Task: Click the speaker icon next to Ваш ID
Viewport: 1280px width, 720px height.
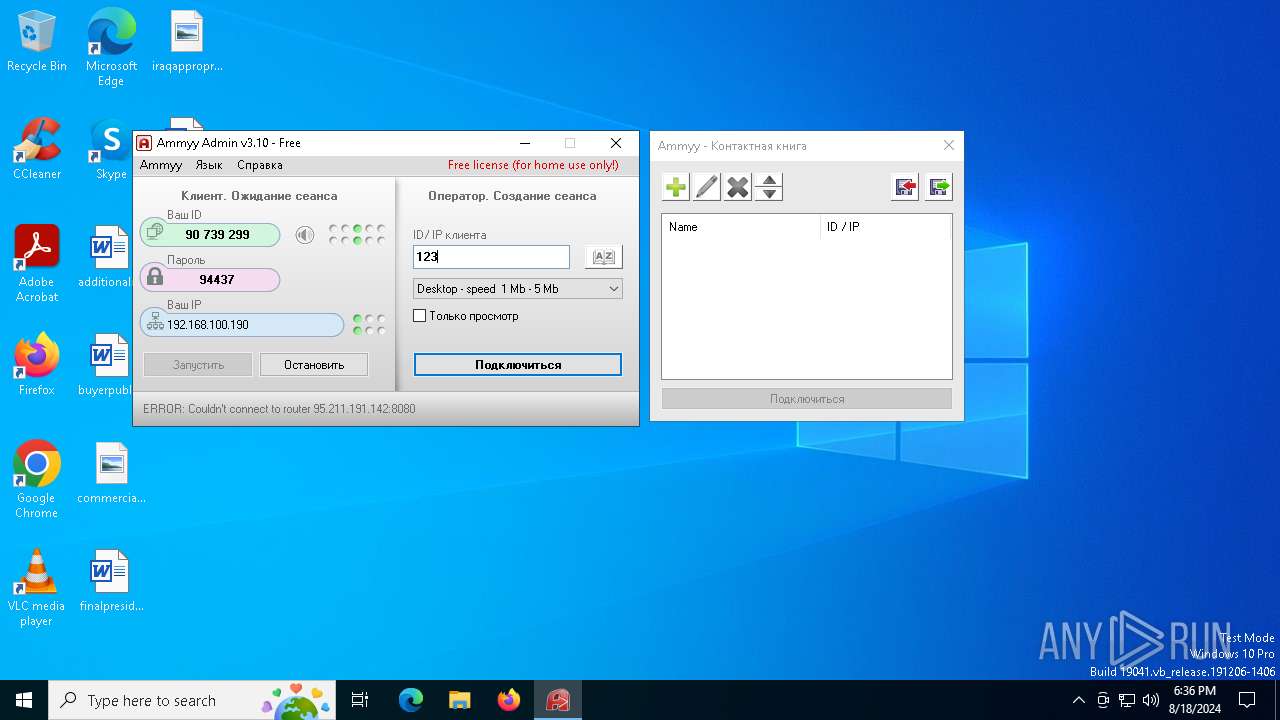Action: click(x=305, y=235)
